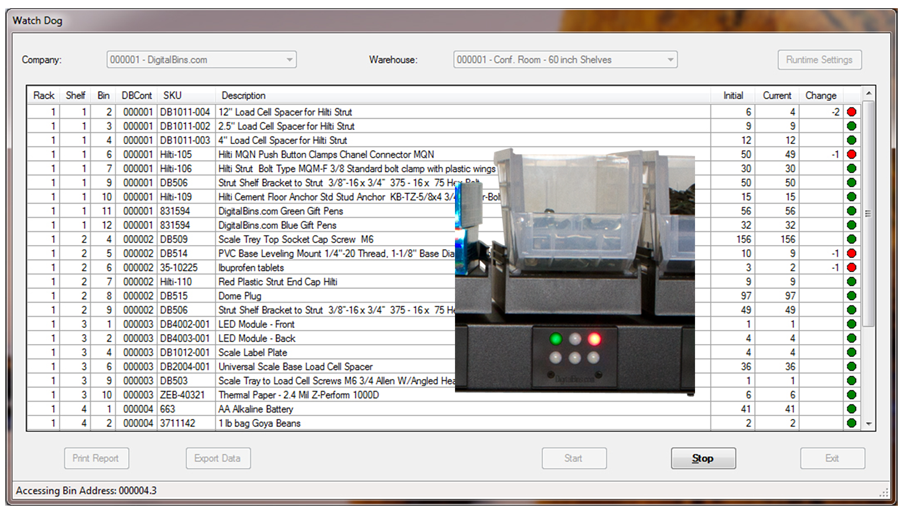The width and height of the screenshot is (900, 511).
Task: Click green status dot for Dome Plug row
Action: 851,296
